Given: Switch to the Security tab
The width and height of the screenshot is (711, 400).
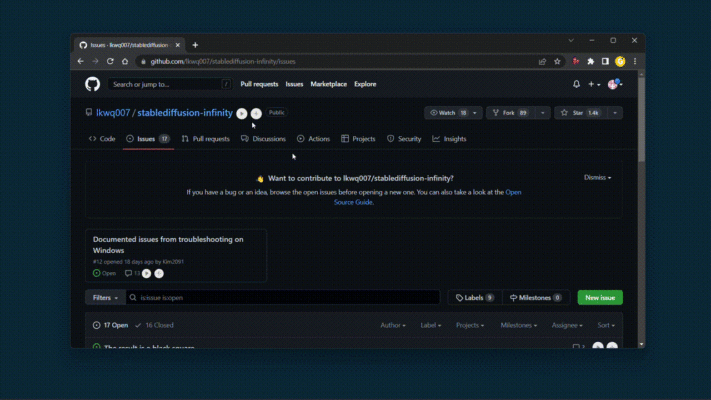Looking at the screenshot, I should coord(404,139).
